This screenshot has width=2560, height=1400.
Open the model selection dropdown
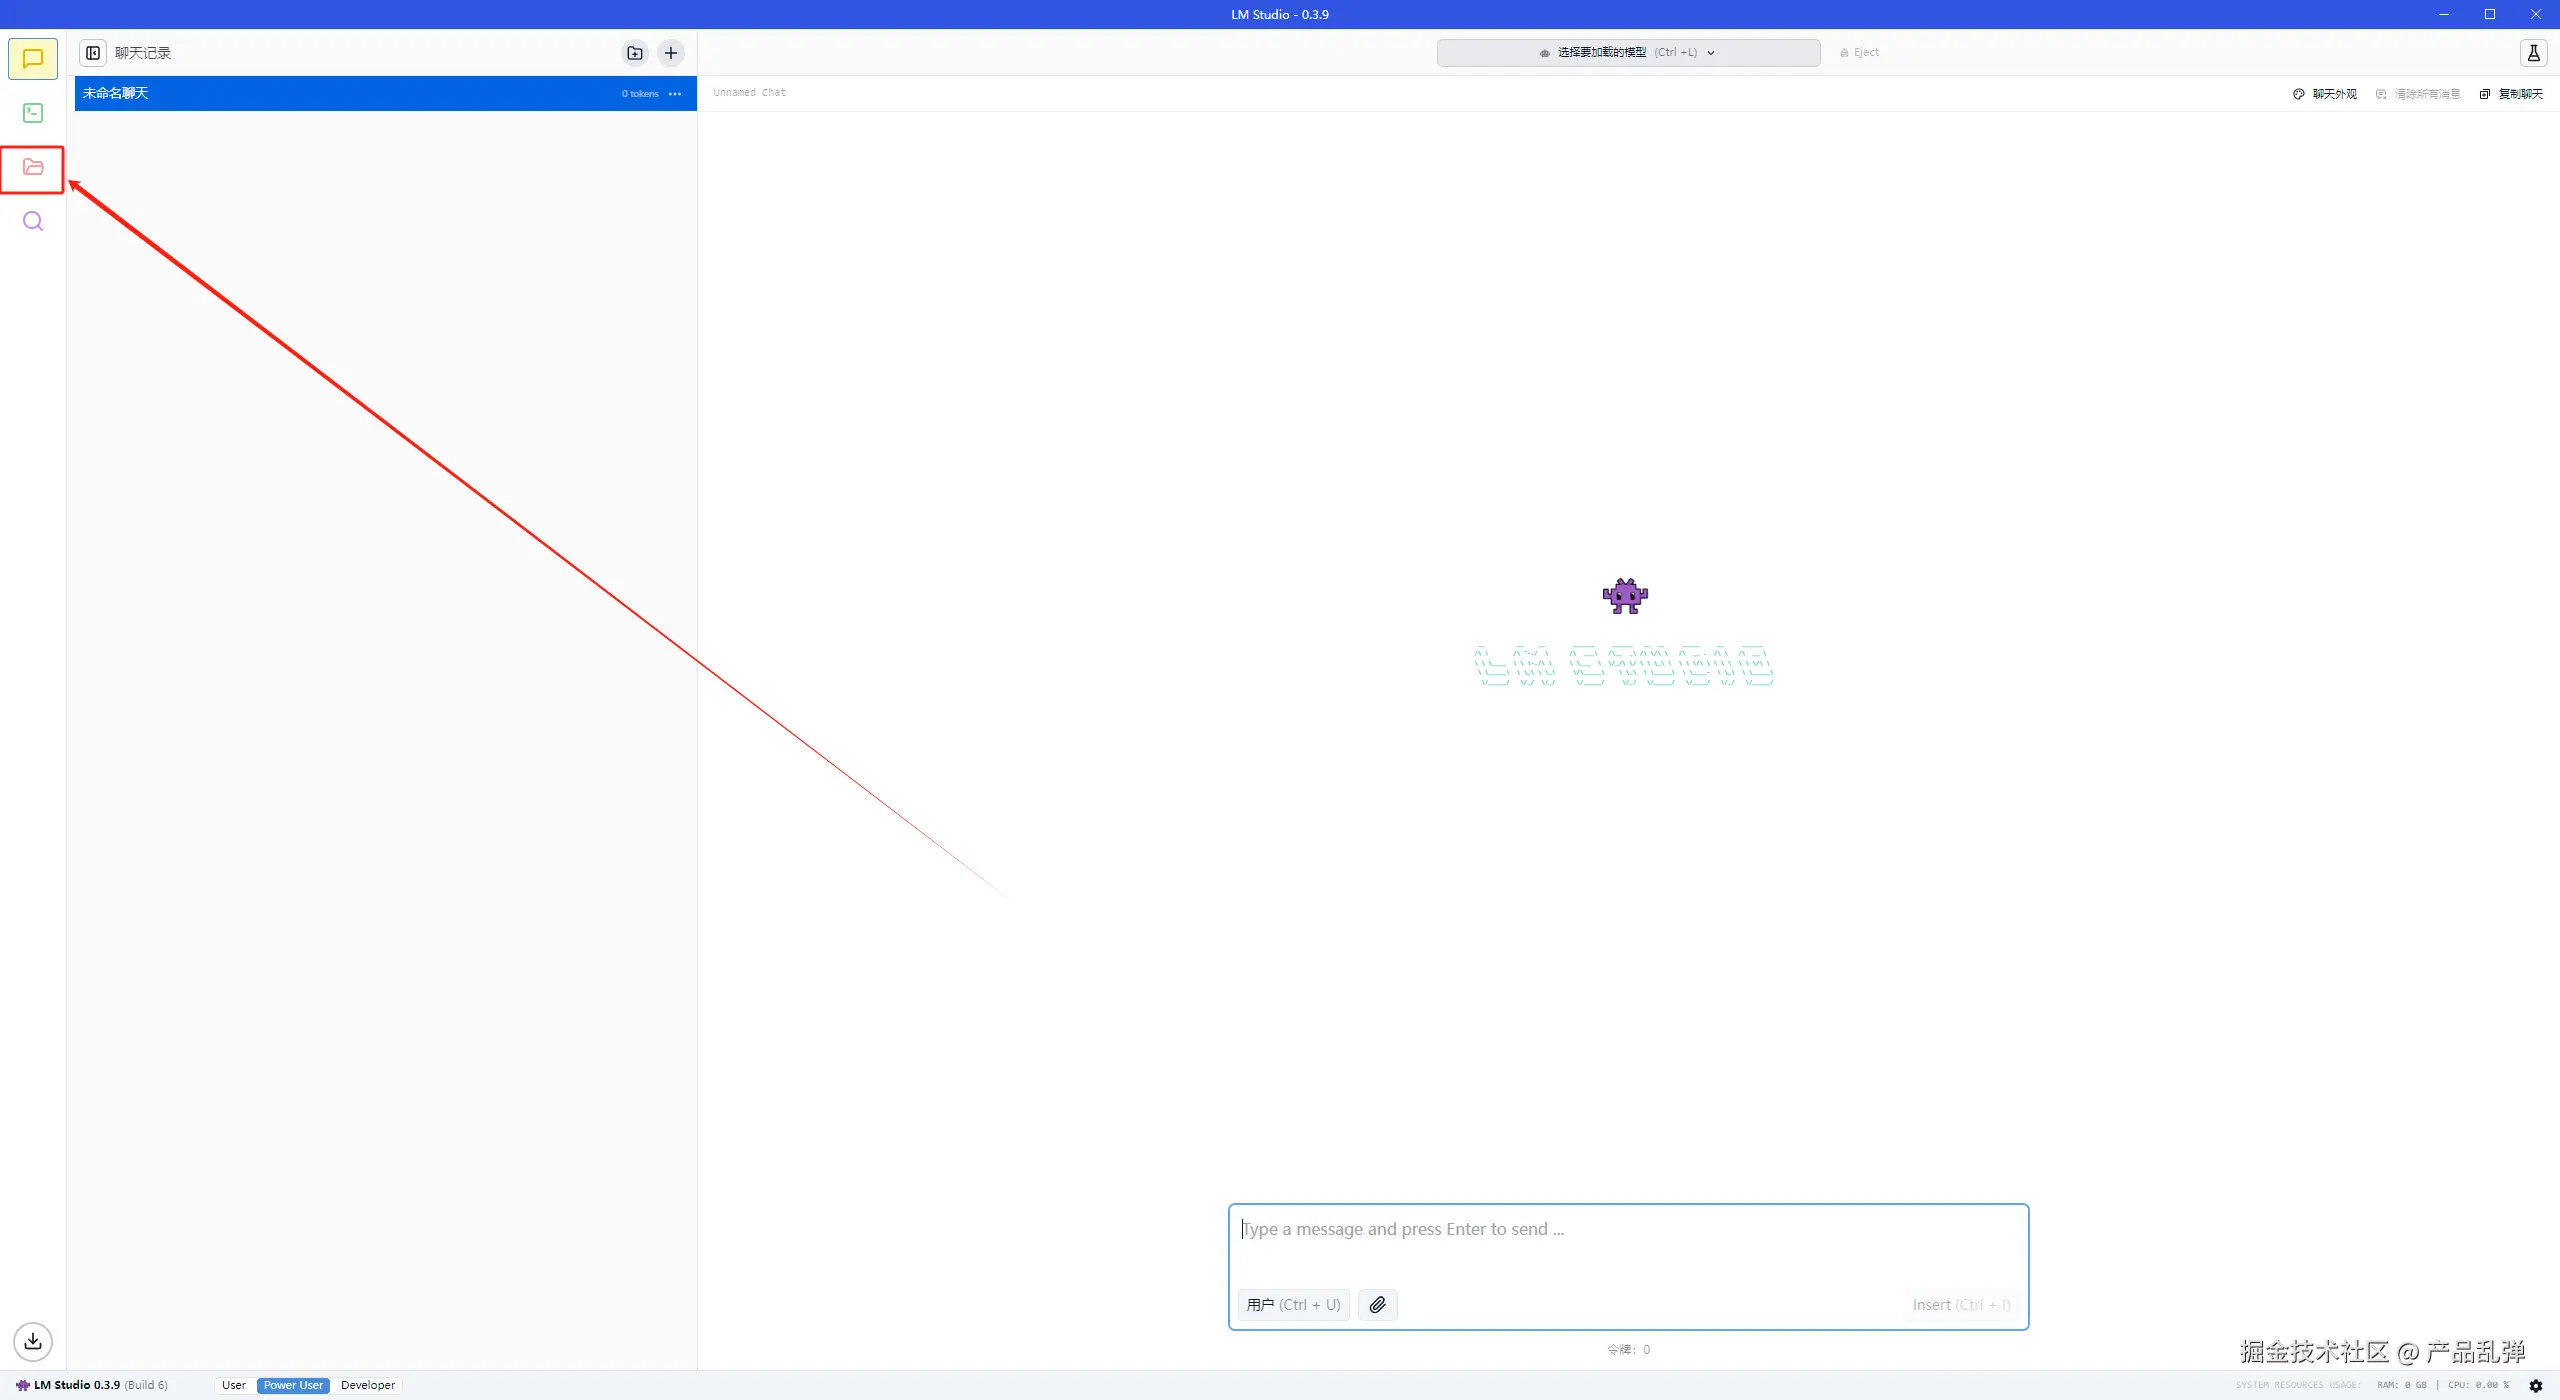1627,53
